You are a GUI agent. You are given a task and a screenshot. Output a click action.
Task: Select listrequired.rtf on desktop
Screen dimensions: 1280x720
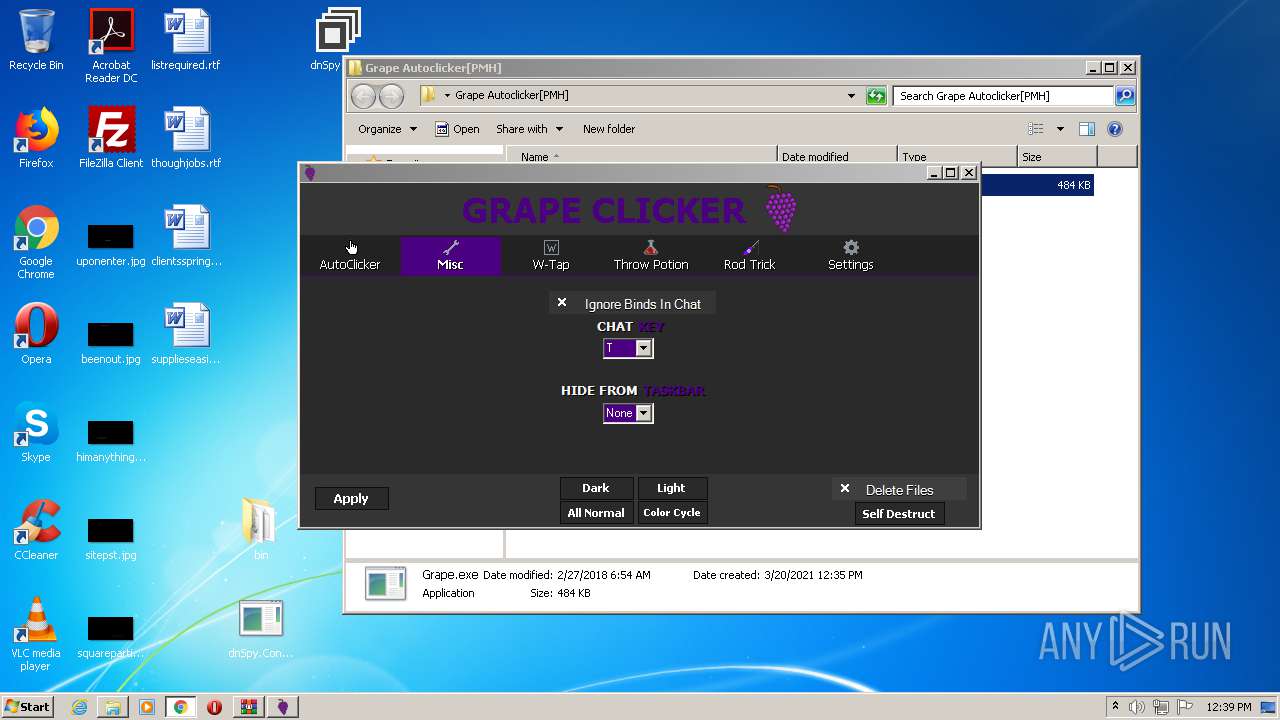186,40
